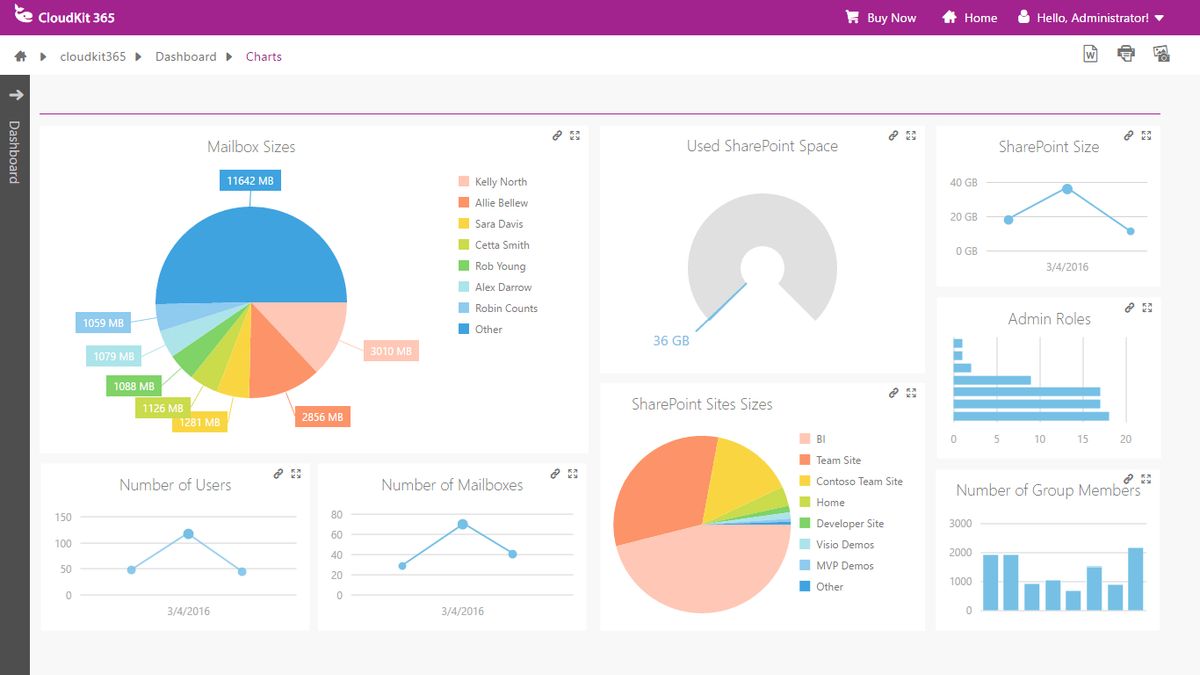Expand the Admin Roles chart to fullscreen
Viewport: 1200px width, 675px height.
pyautogui.click(x=1146, y=307)
